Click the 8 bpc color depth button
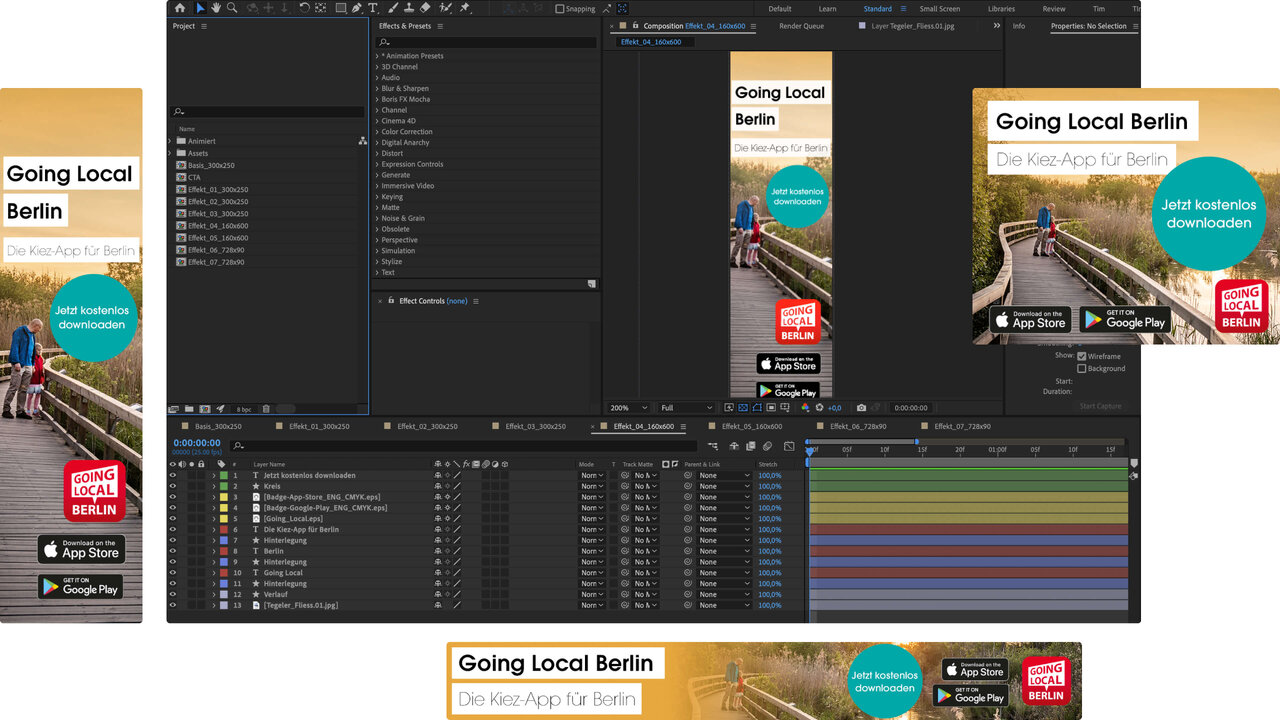Viewport: 1280px width, 720px height. (244, 409)
